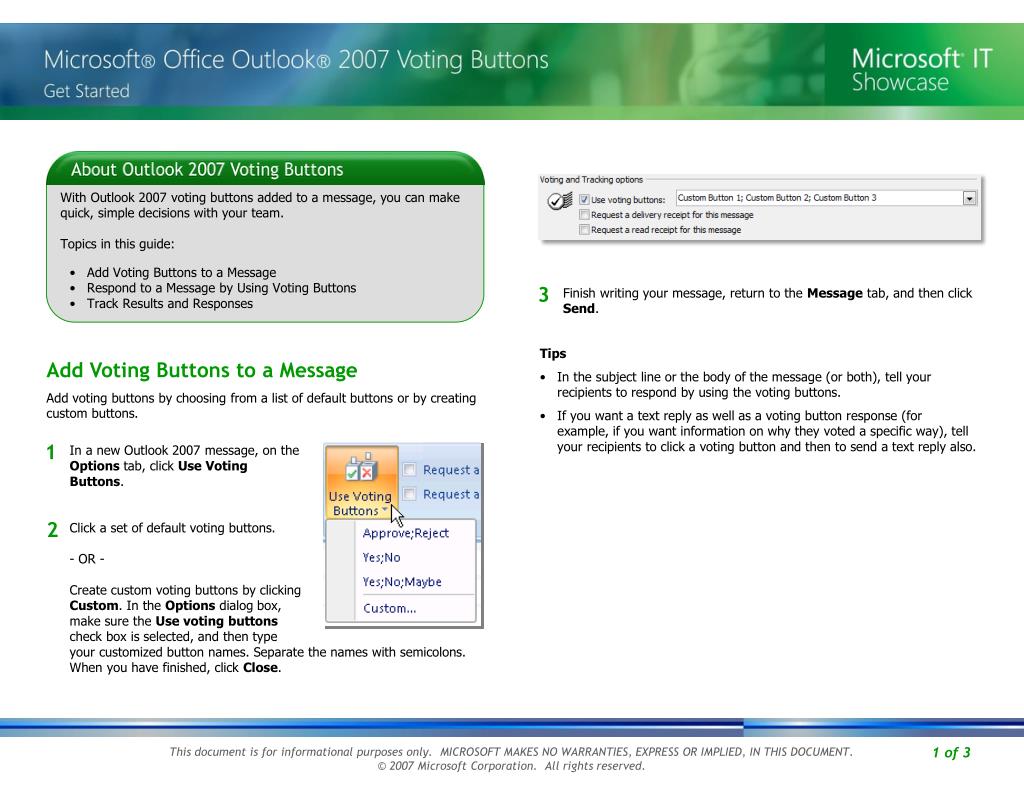Toggle the Use voting buttons checkbox

point(584,200)
